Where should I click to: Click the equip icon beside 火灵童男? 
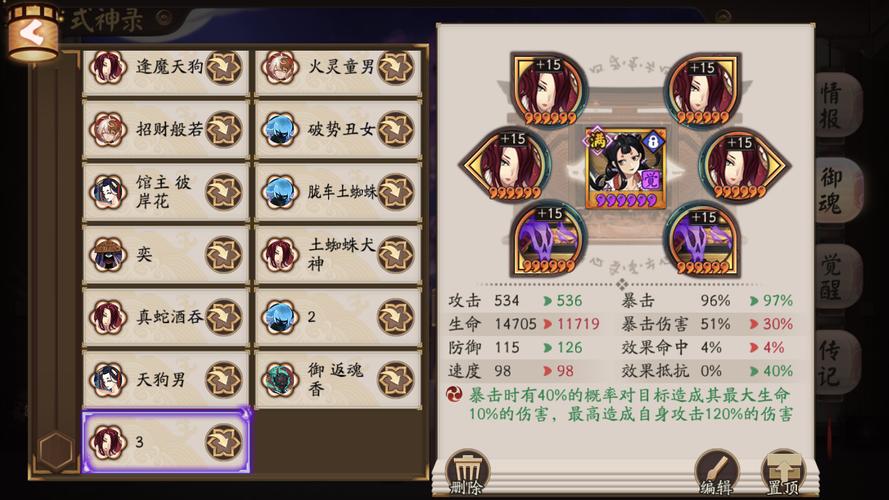[396, 67]
